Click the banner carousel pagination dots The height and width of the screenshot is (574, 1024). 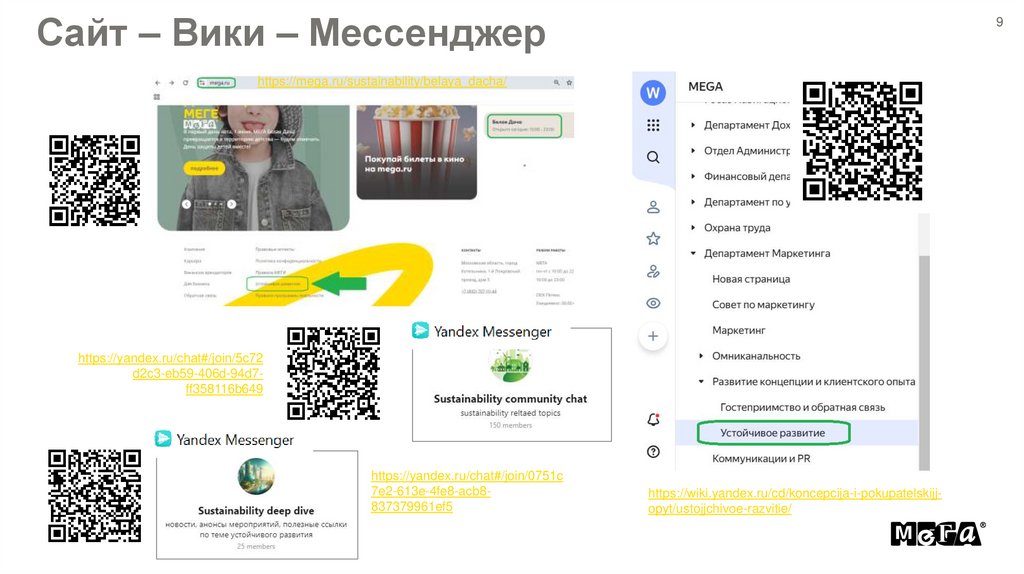(209, 204)
